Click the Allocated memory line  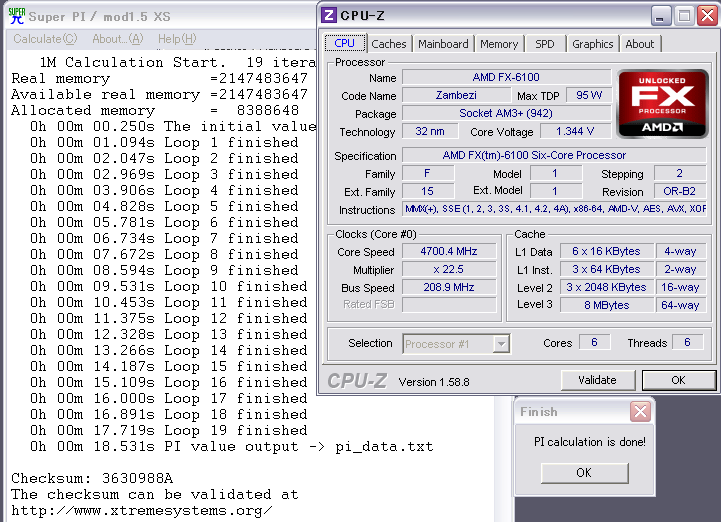[x=155, y=111]
